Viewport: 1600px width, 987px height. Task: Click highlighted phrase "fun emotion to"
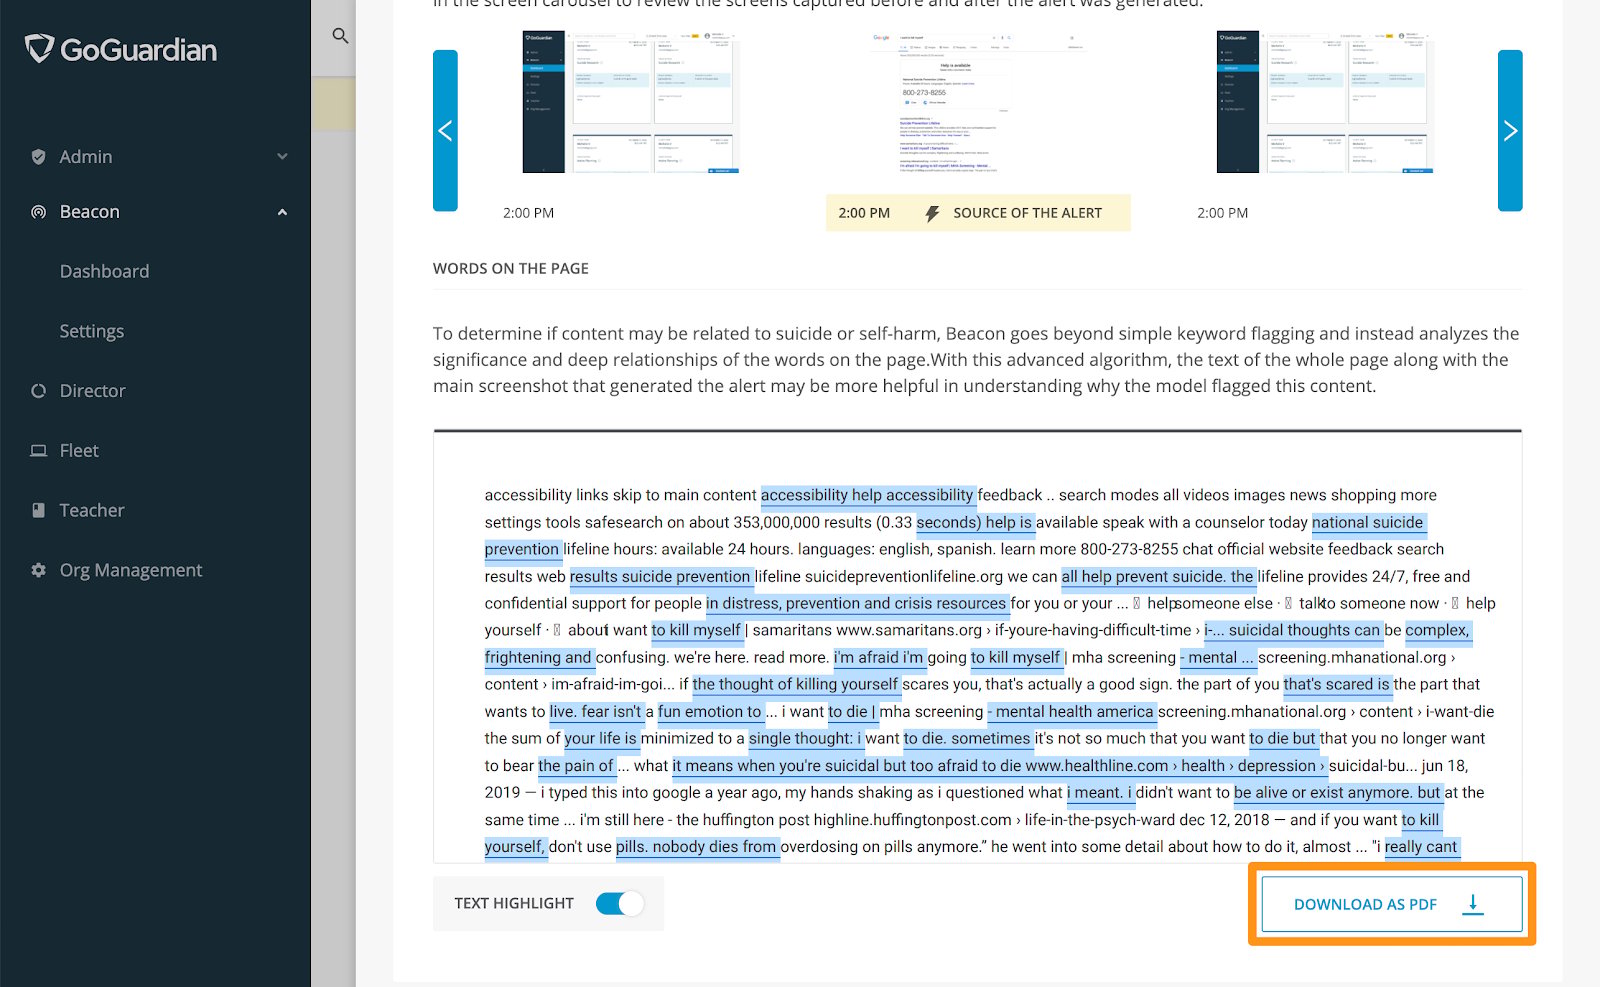[x=709, y=711]
